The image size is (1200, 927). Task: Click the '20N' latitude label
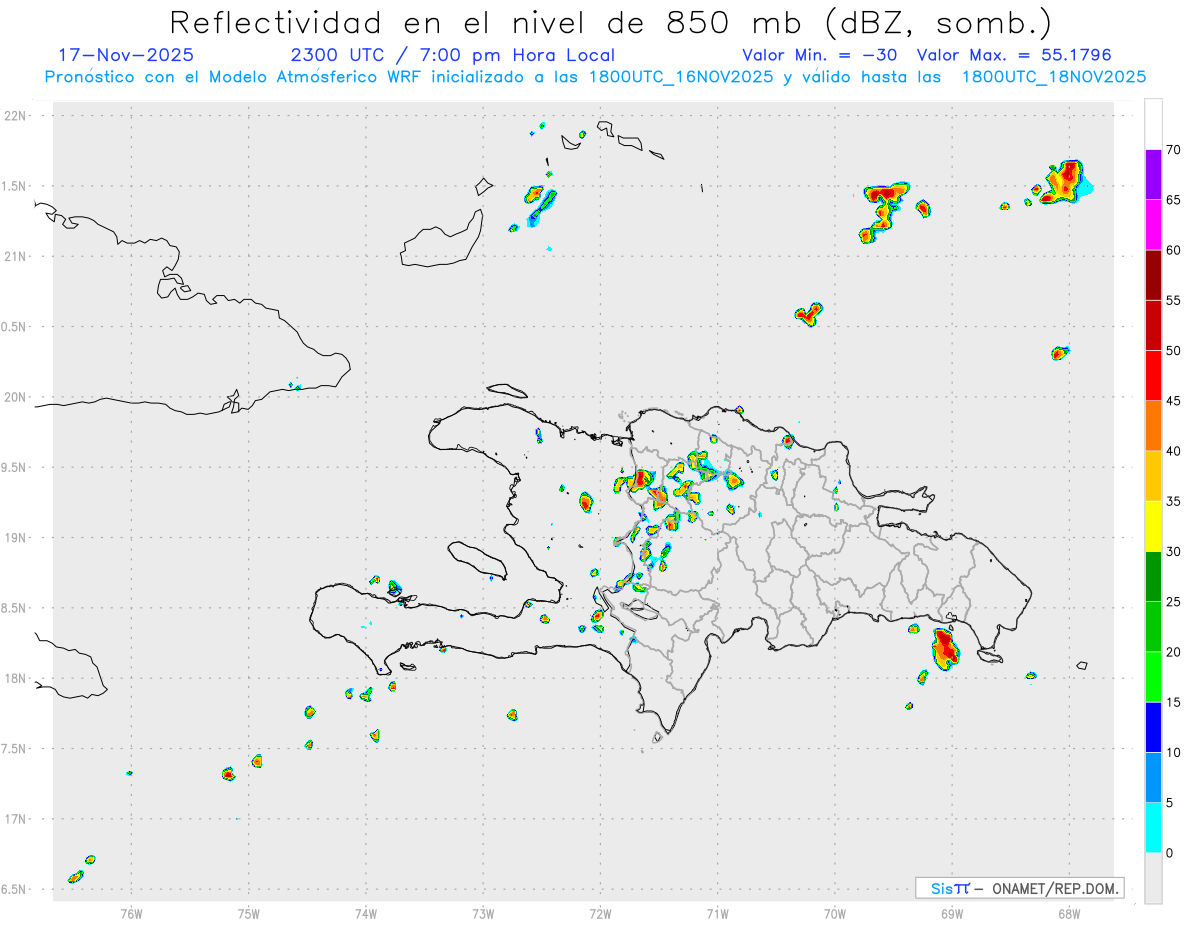(17, 397)
